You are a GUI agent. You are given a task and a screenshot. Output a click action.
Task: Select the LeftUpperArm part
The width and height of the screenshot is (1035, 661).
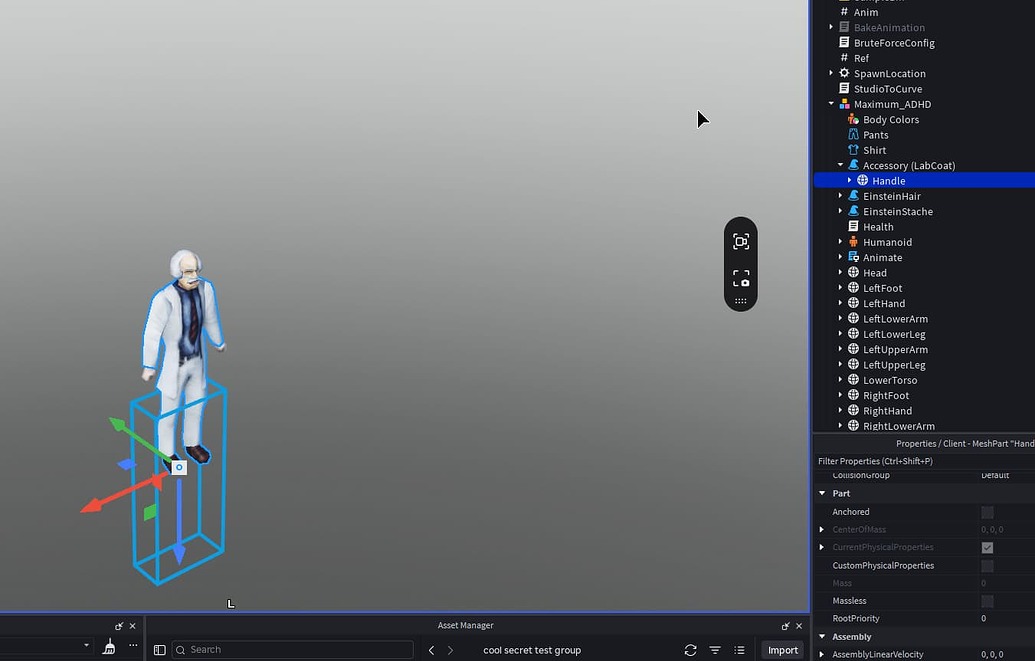895,349
